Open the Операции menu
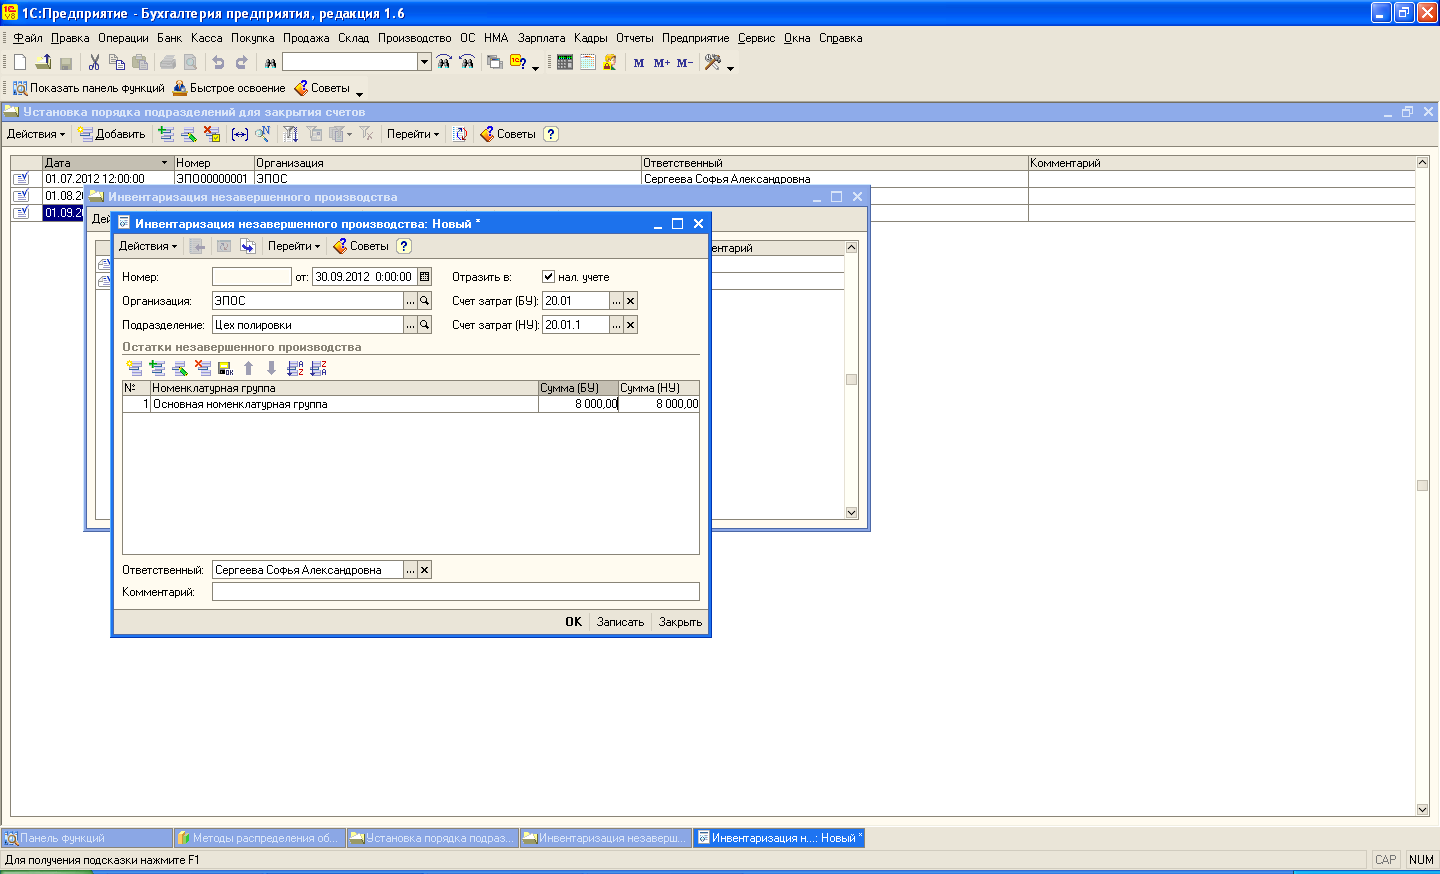Screen dimensions: 1440x874 pos(123,38)
